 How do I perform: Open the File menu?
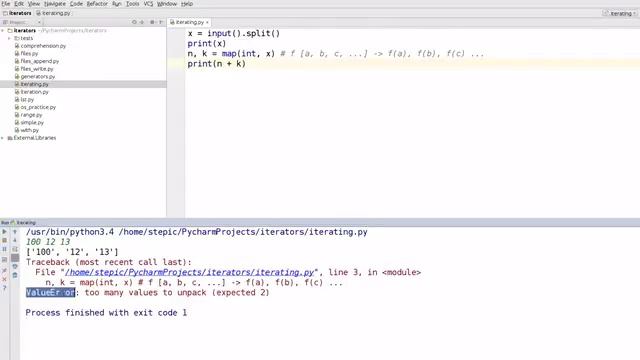(x=6, y=4)
